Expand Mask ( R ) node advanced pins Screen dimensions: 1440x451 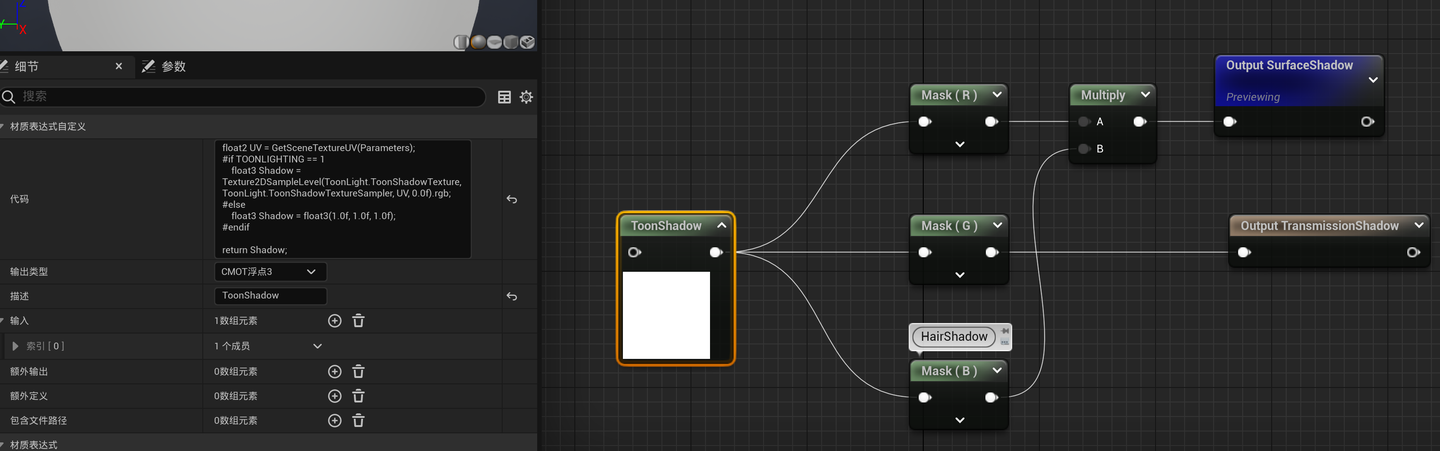(960, 144)
